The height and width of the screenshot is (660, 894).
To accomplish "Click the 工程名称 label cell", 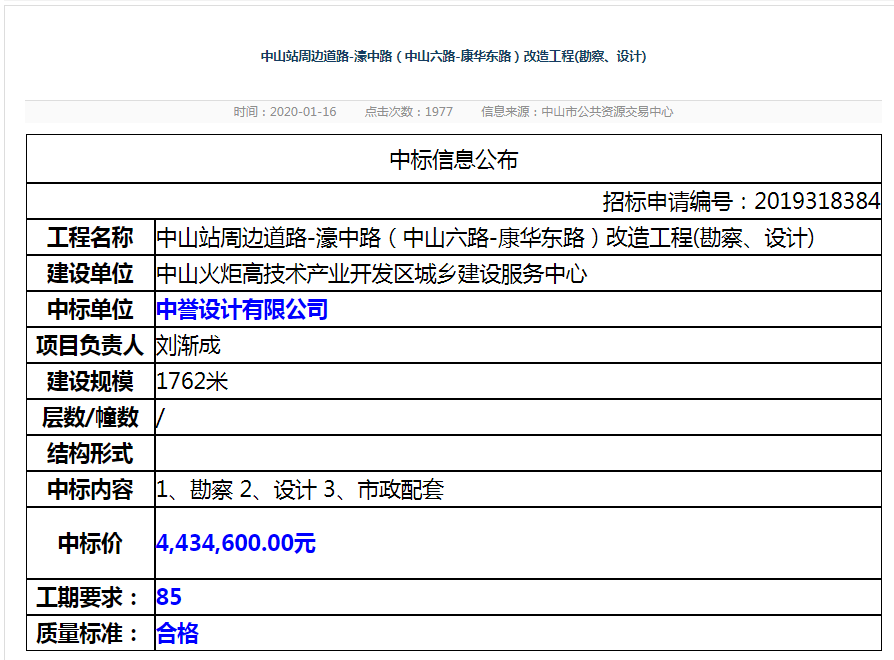I will click(91, 237).
